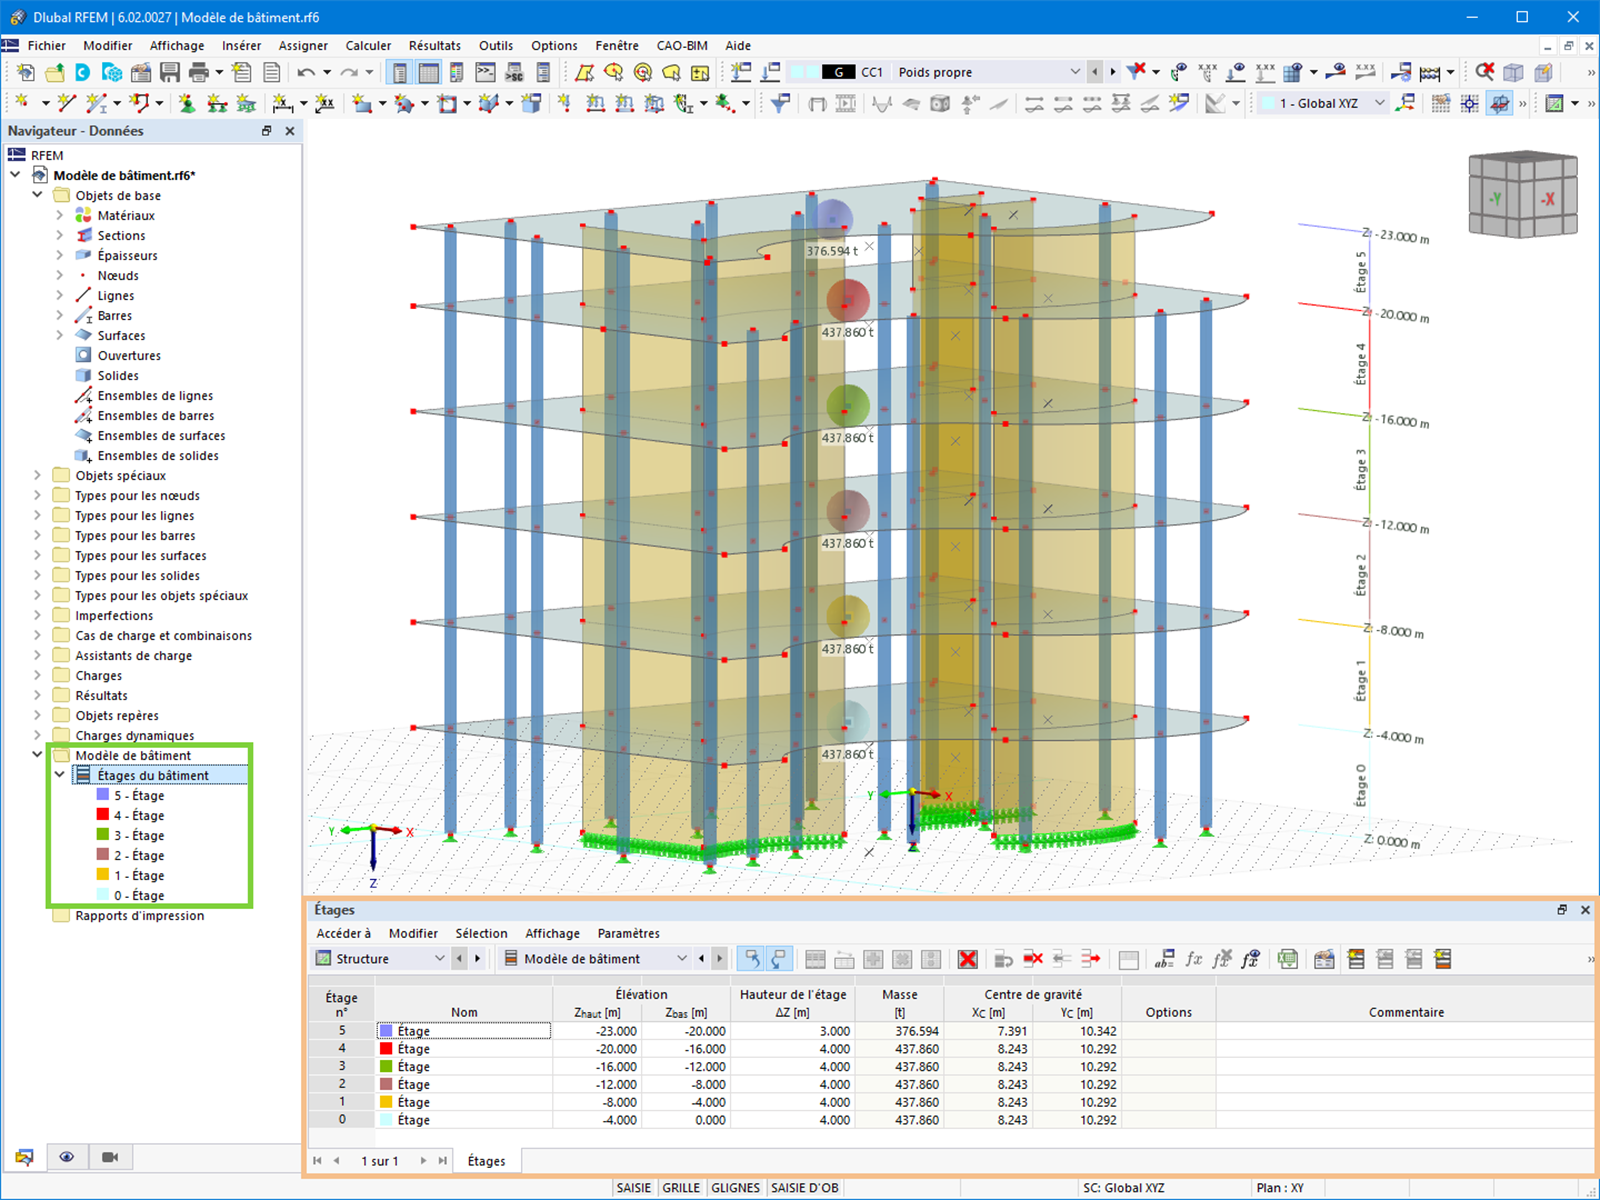Viewport: 1600px width, 1200px height.
Task: Click the RFEM logo icon in the navigator
Action: click(17, 155)
